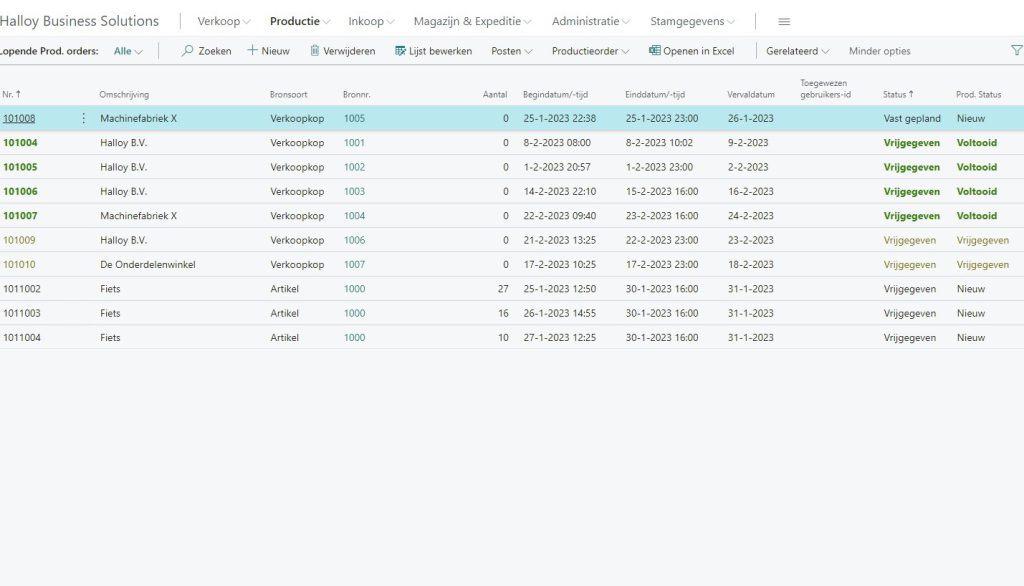Show row options for order 101008
This screenshot has height=586, width=1024.
click(x=83, y=118)
